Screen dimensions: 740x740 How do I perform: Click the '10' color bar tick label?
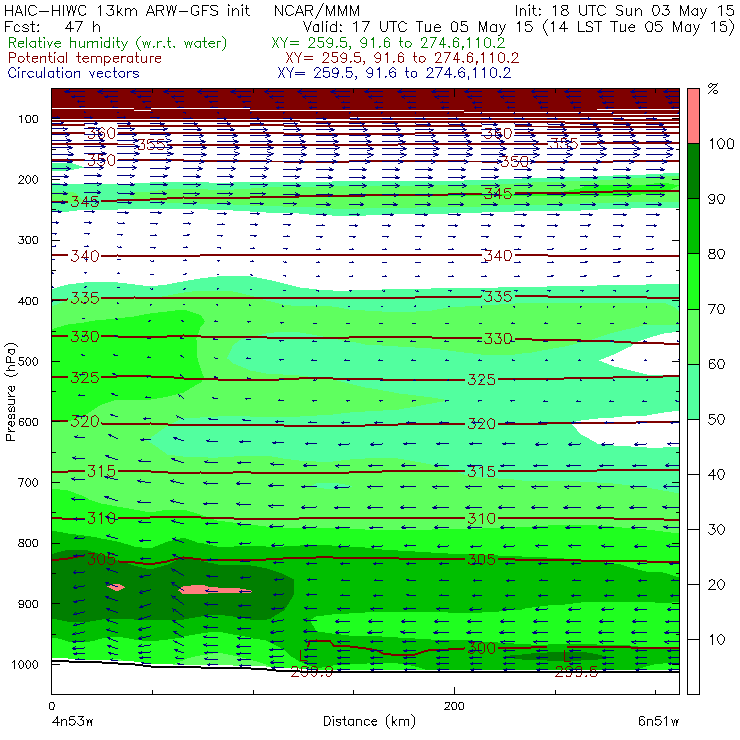pos(716,640)
